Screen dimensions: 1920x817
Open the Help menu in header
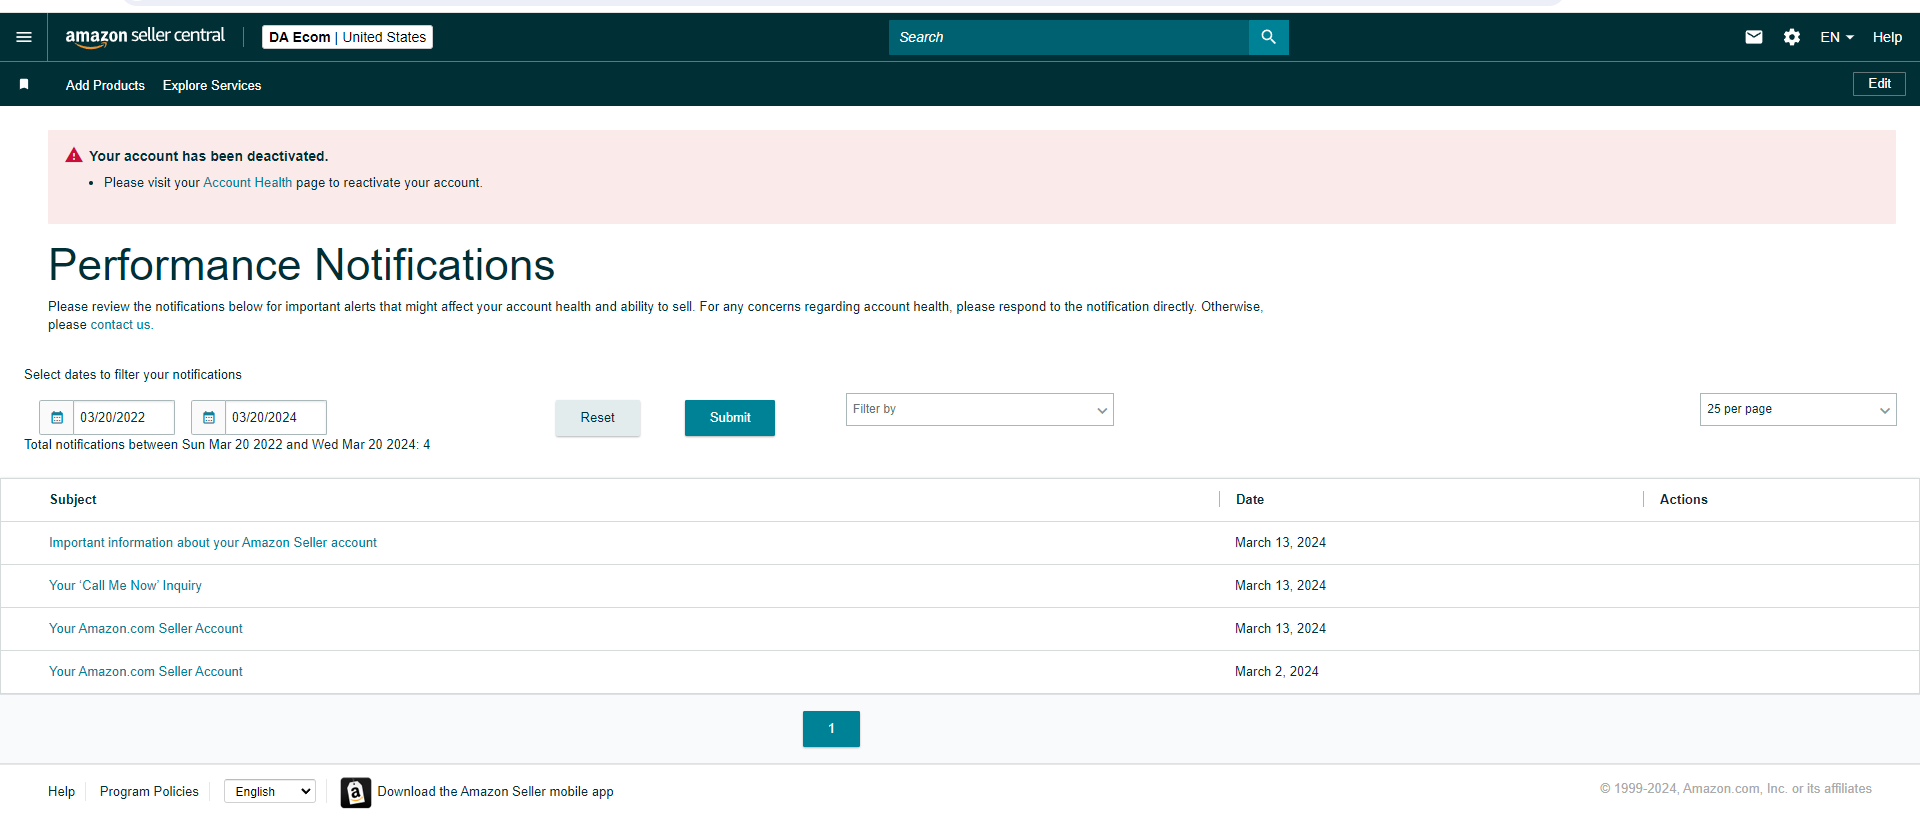coord(1887,37)
